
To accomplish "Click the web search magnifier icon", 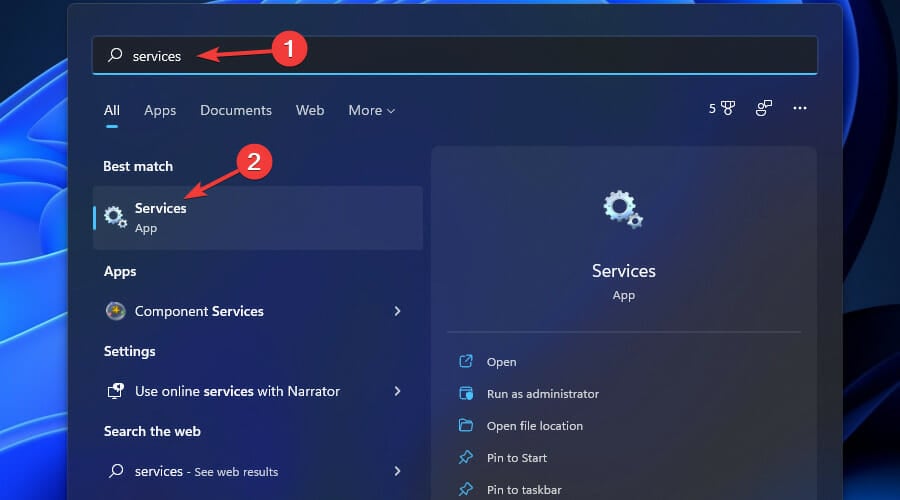I will pos(116,471).
